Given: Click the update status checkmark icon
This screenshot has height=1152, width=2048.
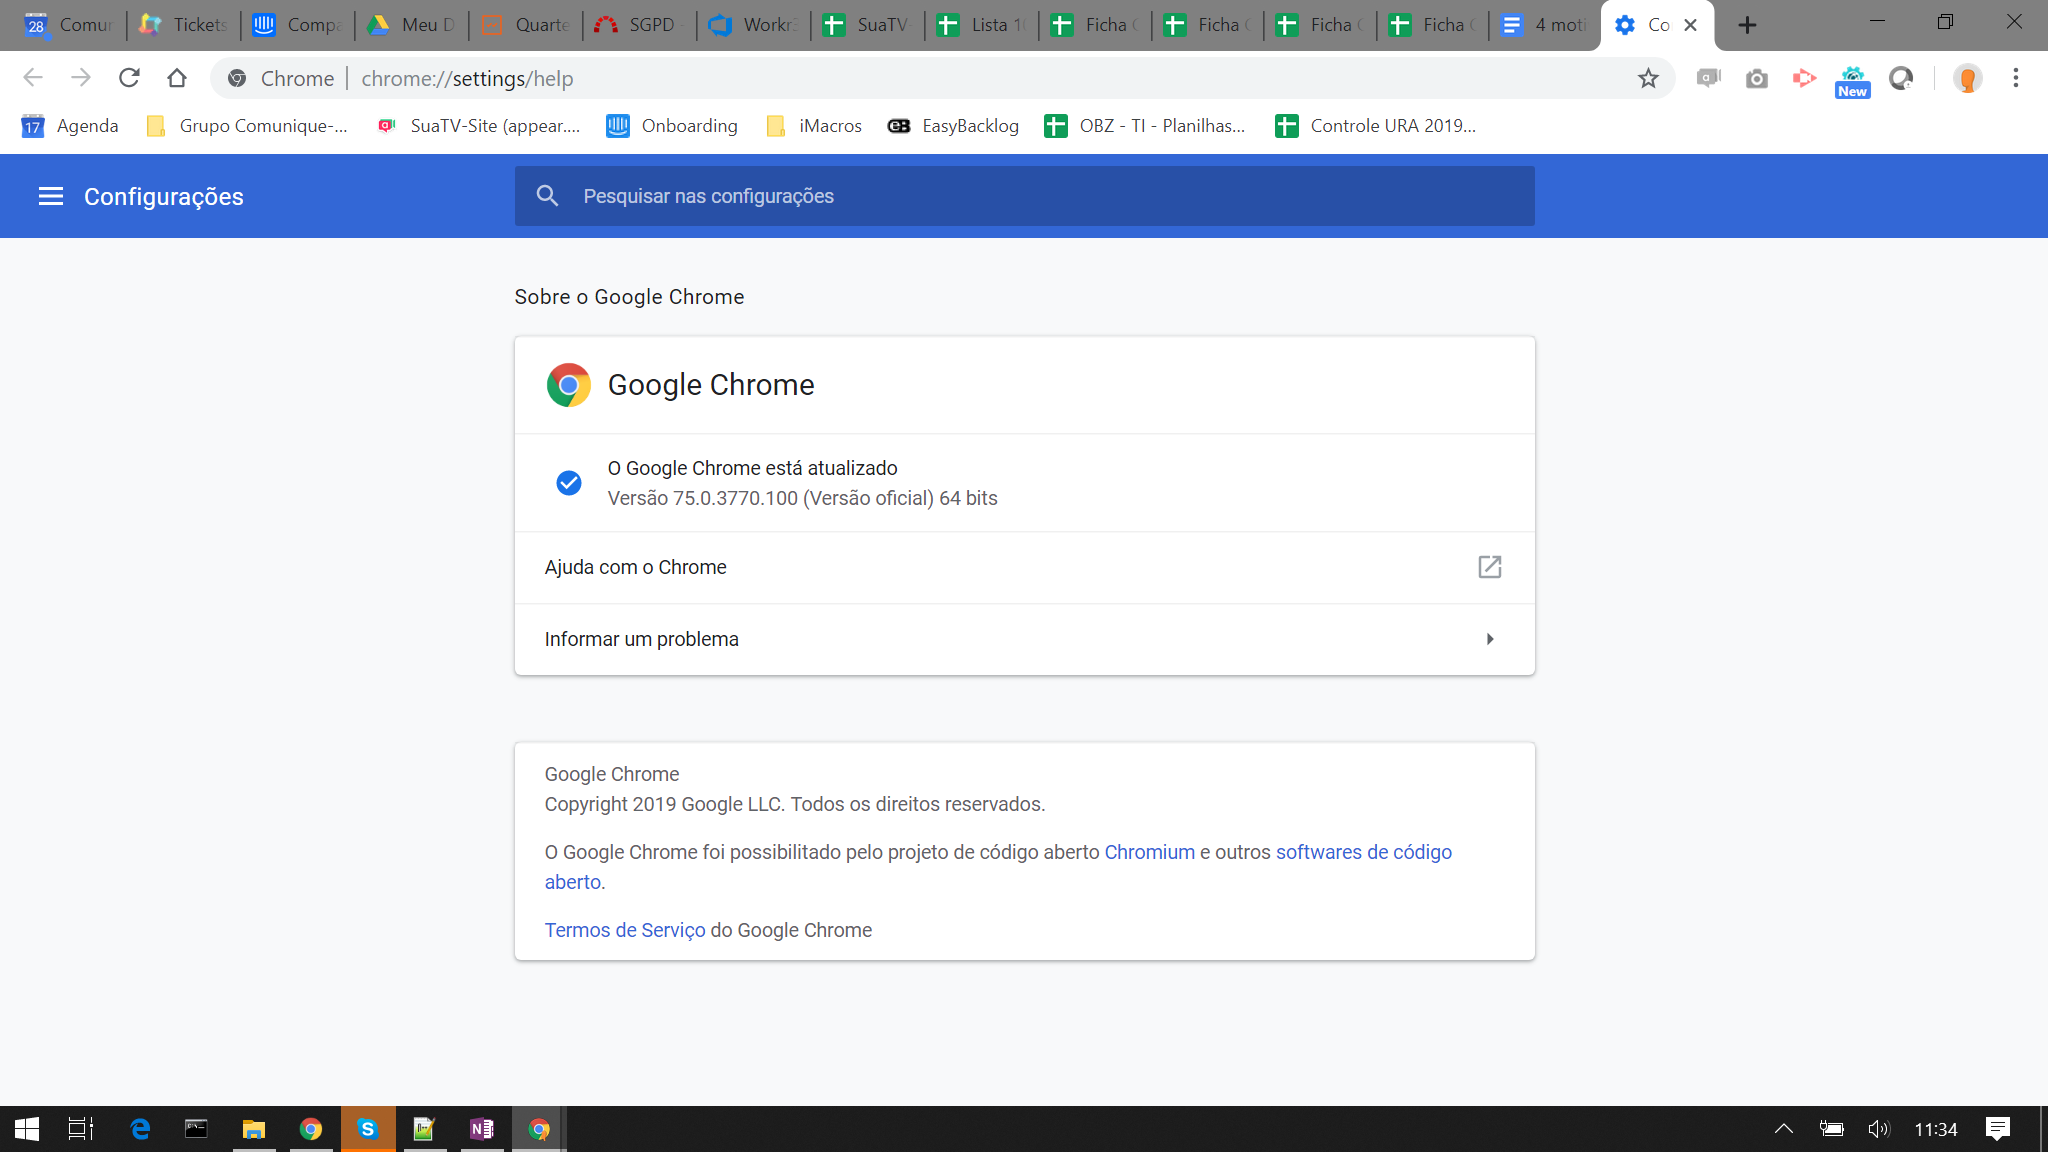Looking at the screenshot, I should coord(570,482).
